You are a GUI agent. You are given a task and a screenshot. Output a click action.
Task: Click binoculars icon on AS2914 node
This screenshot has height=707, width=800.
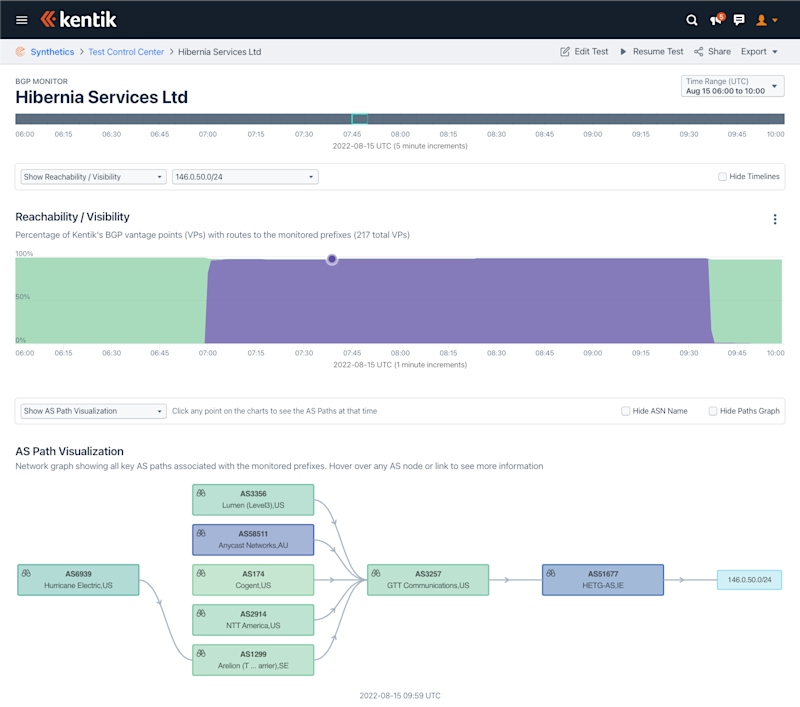[201, 613]
